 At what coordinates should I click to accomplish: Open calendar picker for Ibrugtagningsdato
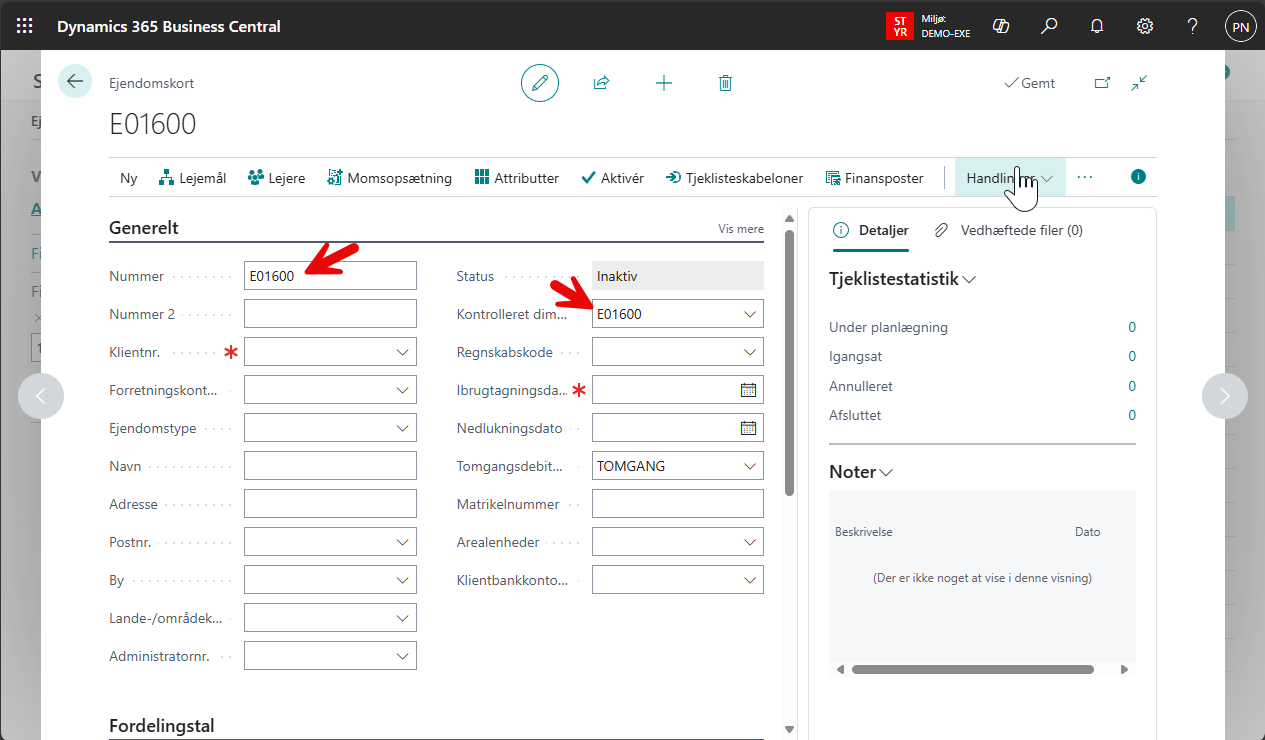(x=748, y=390)
